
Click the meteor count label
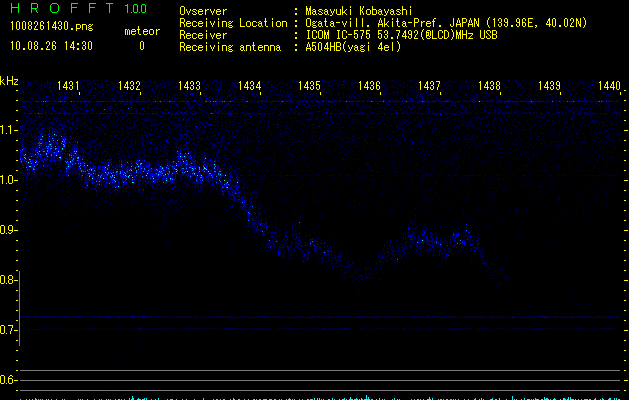[x=141, y=31]
